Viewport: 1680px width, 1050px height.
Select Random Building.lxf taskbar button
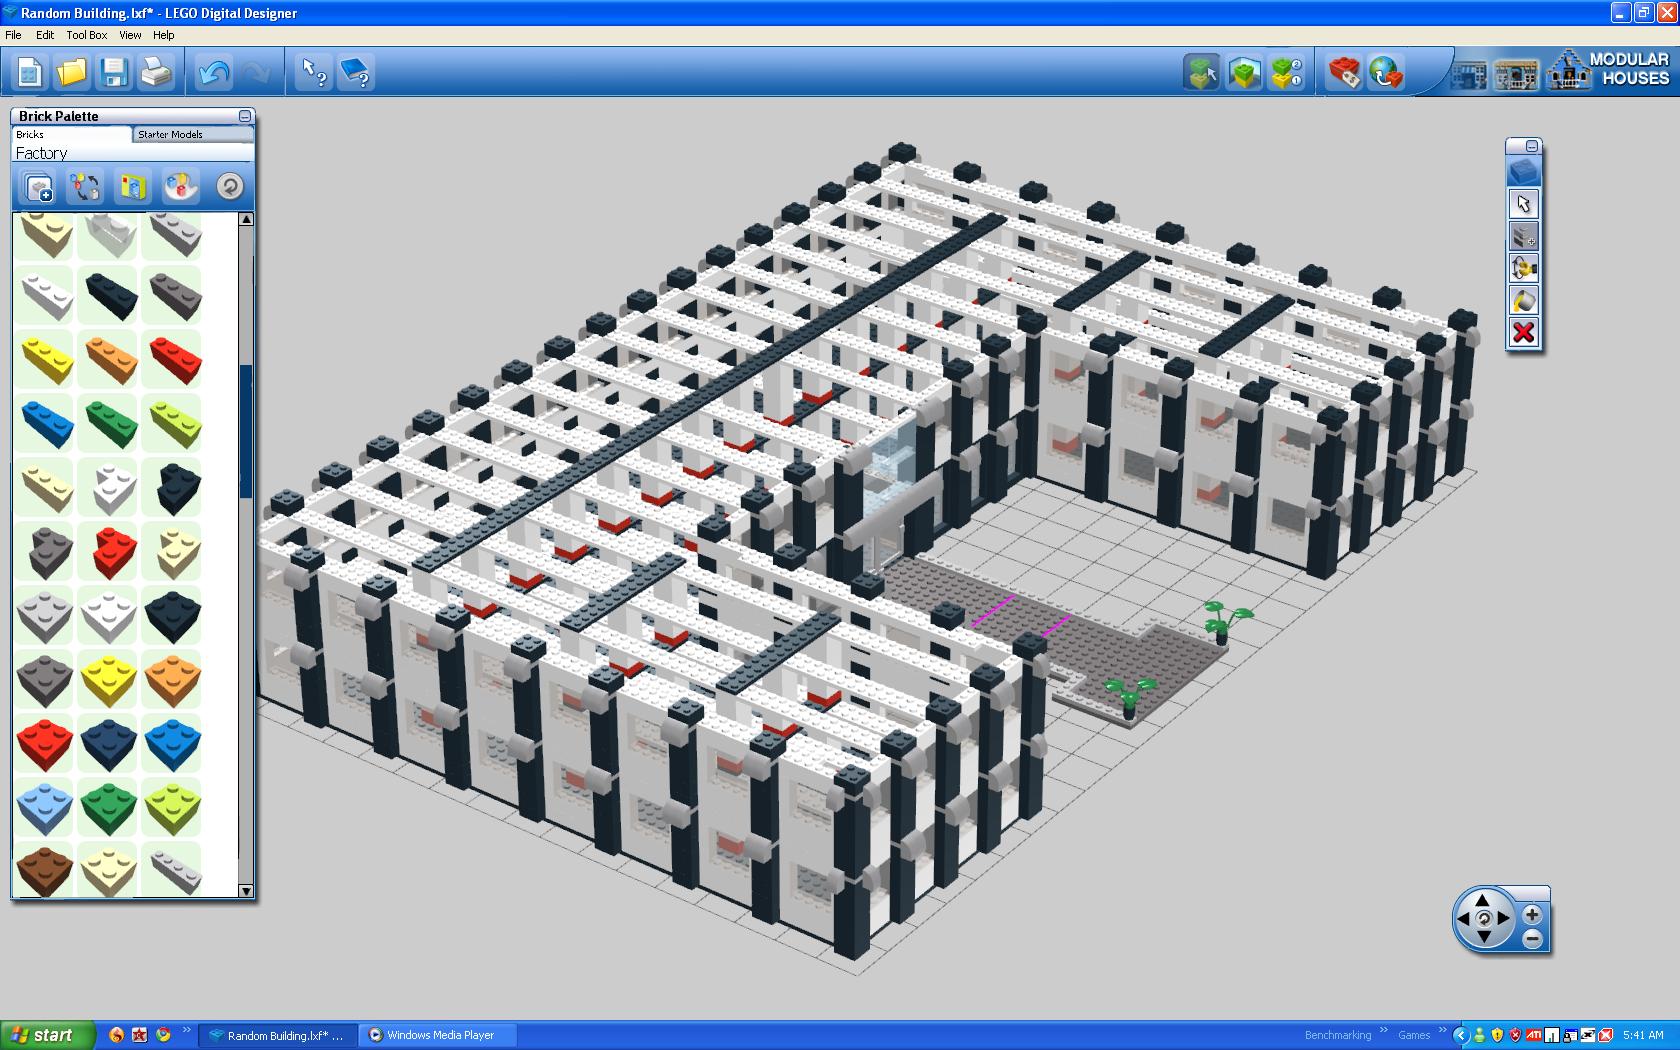click(x=277, y=1035)
